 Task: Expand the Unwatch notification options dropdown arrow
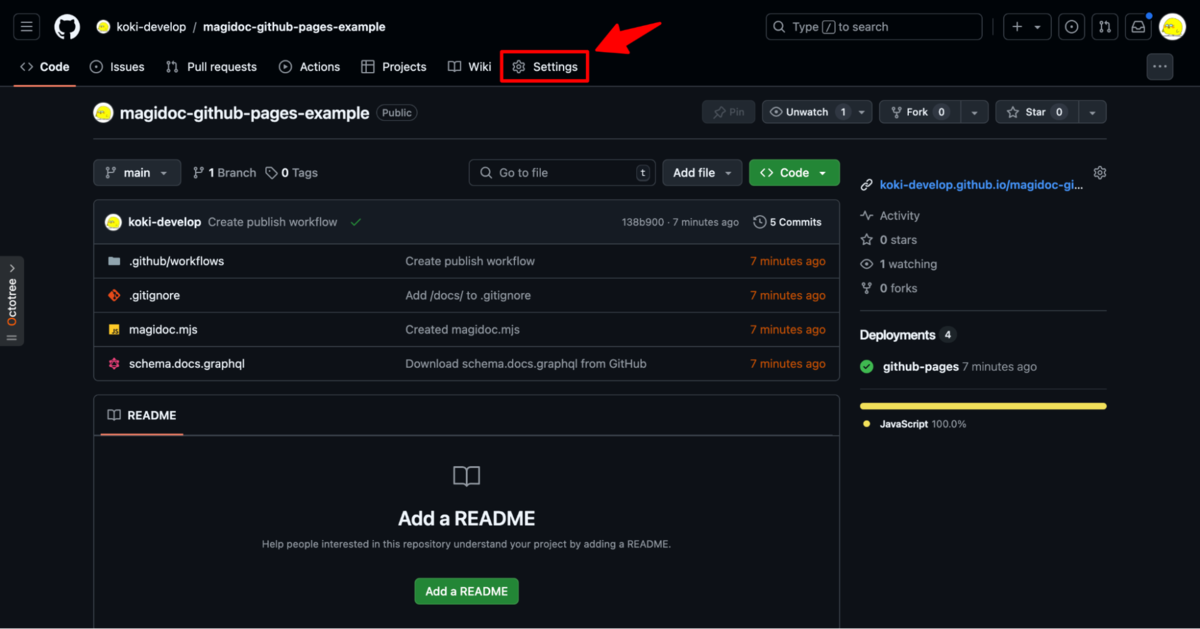pos(862,112)
